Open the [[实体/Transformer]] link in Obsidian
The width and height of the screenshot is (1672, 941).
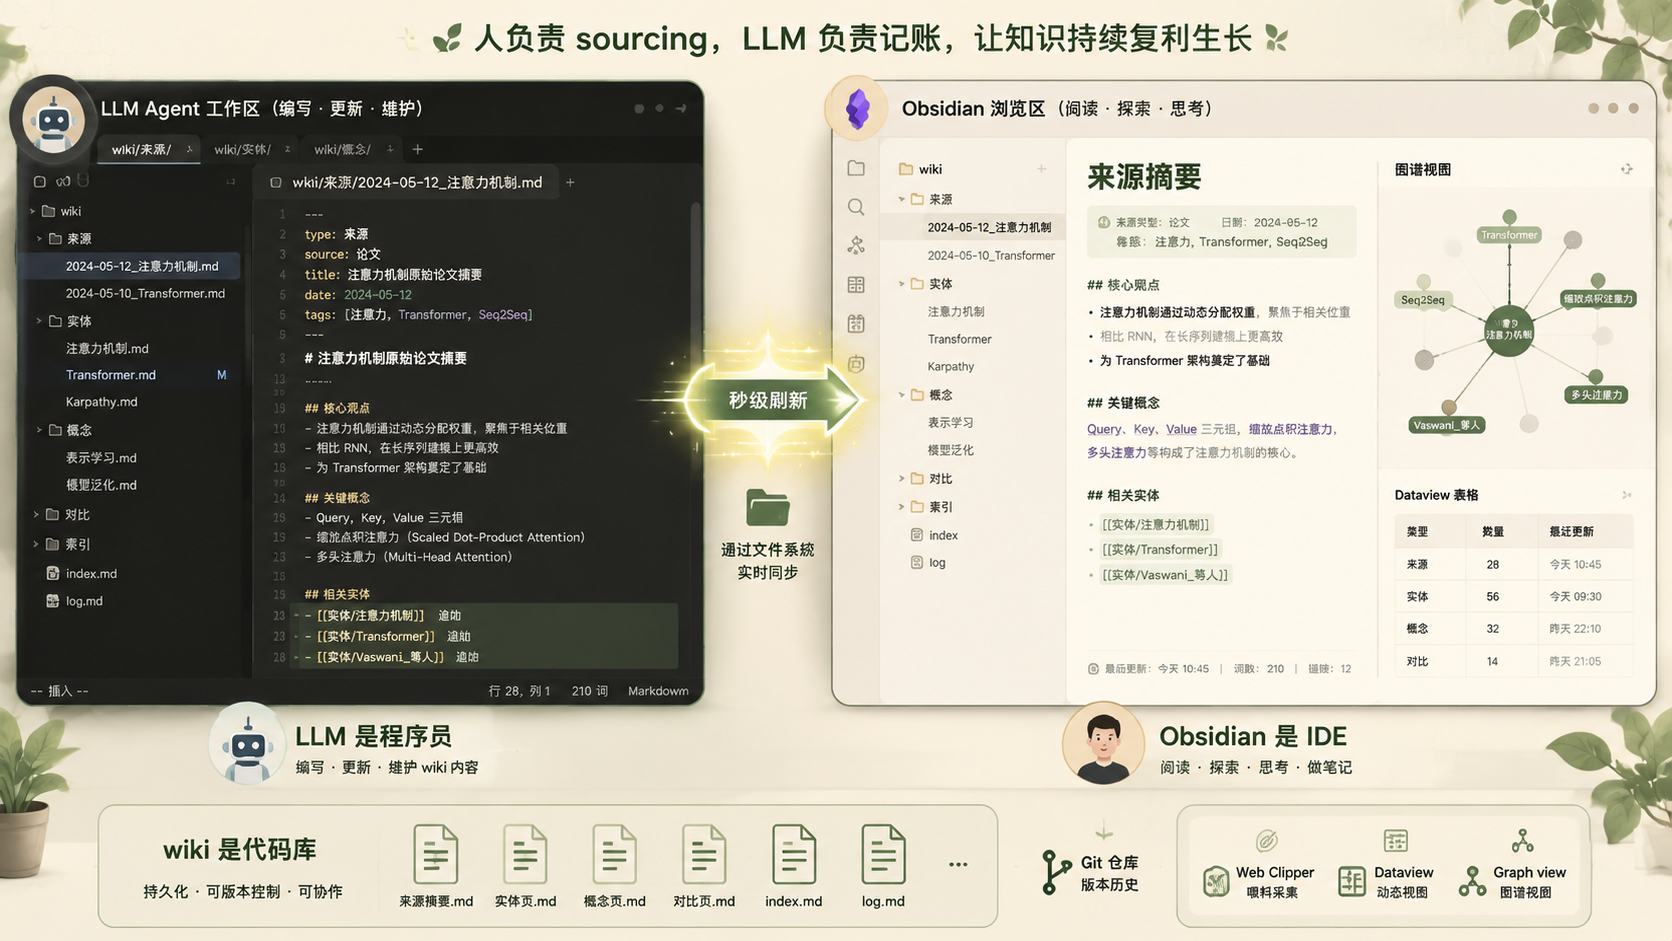coord(1160,550)
